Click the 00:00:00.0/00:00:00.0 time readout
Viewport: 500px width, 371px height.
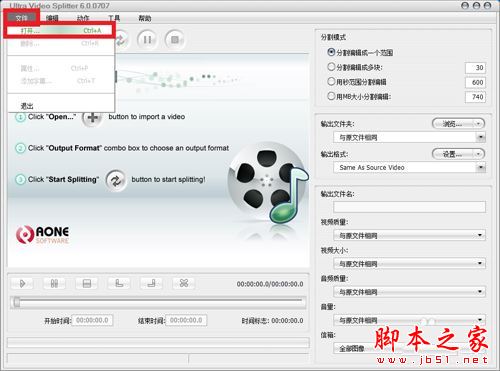point(270,284)
